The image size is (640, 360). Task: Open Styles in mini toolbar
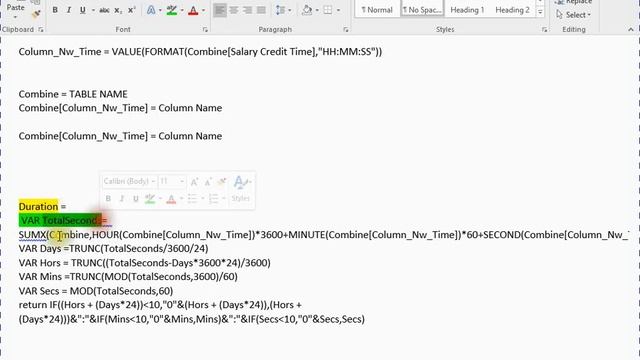pyautogui.click(x=241, y=189)
